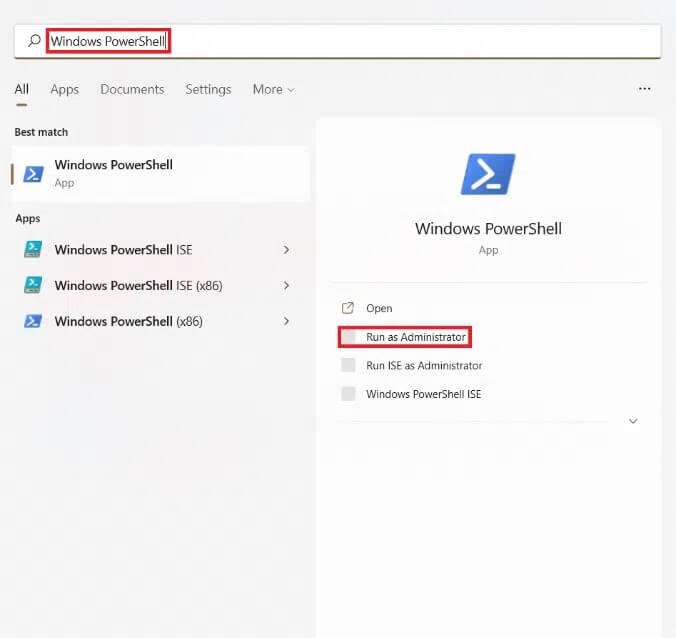Click the Apps section heading in results
Screen dimensions: 676x638
click(28, 219)
